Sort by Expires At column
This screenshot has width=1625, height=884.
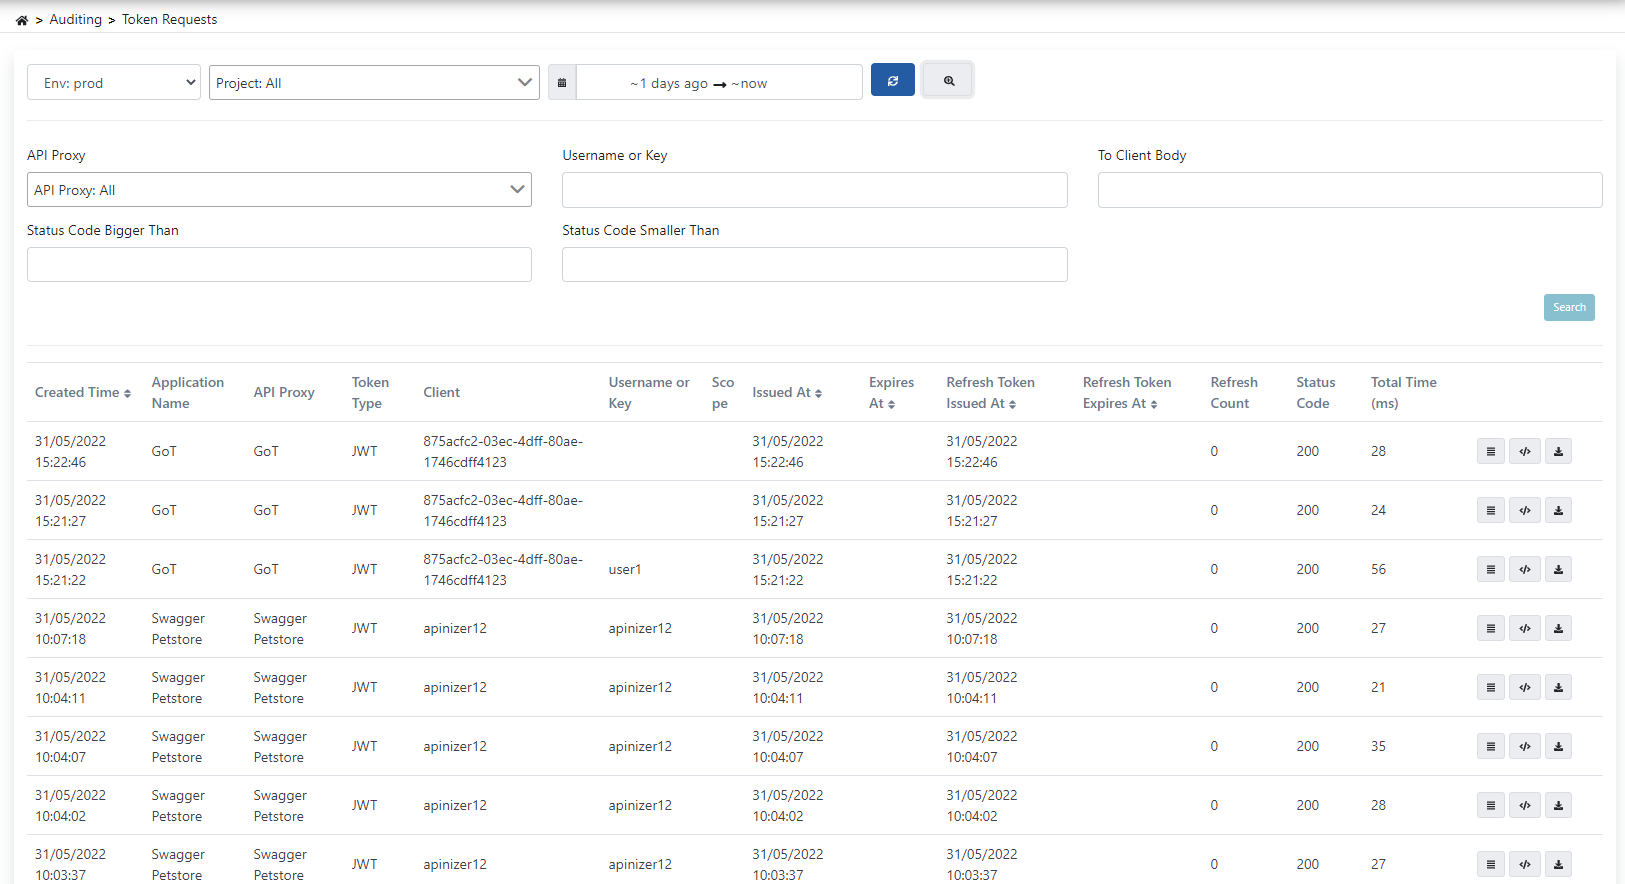coord(891,393)
